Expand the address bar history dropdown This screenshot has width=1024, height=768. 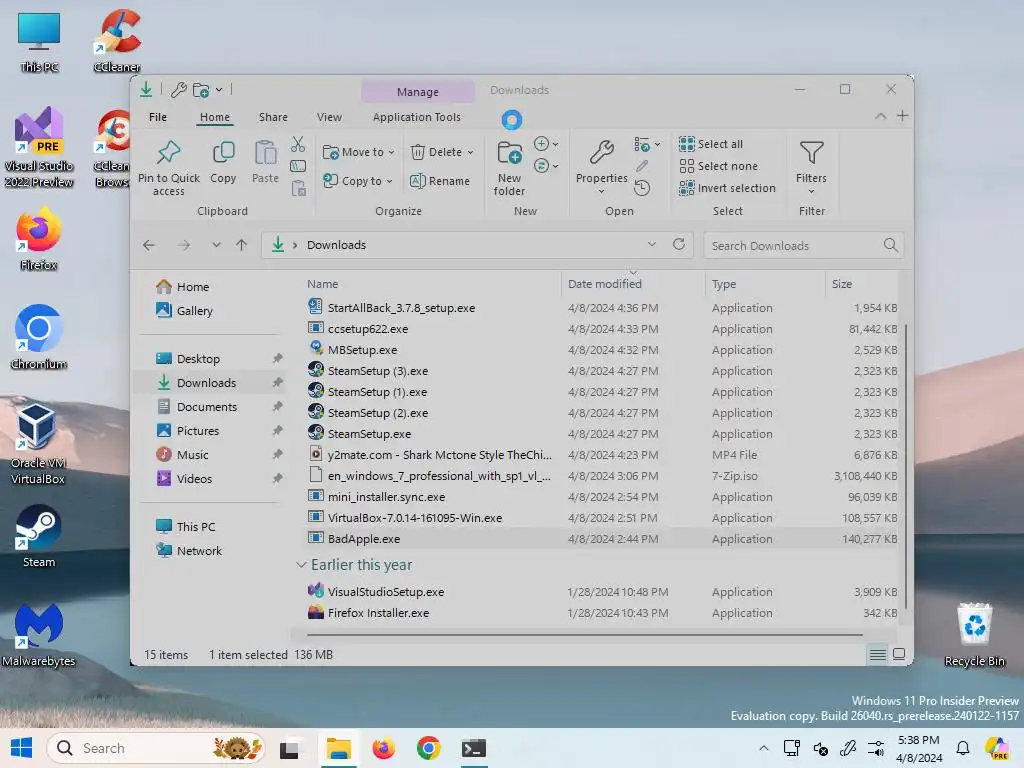tap(652, 244)
